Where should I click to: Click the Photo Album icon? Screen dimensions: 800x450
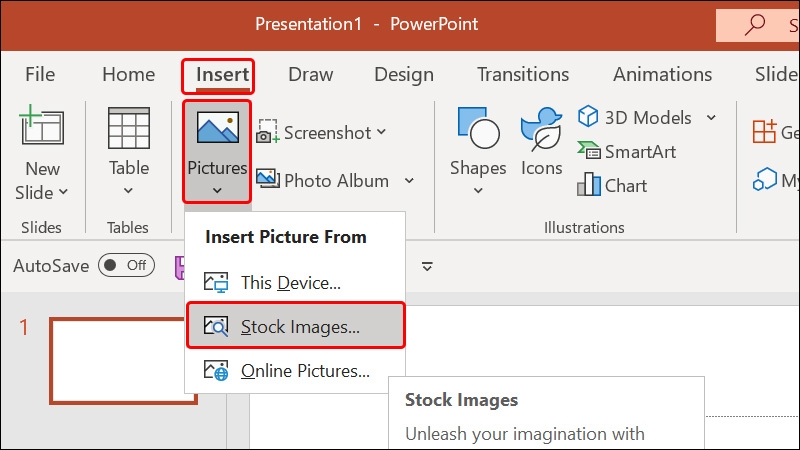[x=268, y=179]
